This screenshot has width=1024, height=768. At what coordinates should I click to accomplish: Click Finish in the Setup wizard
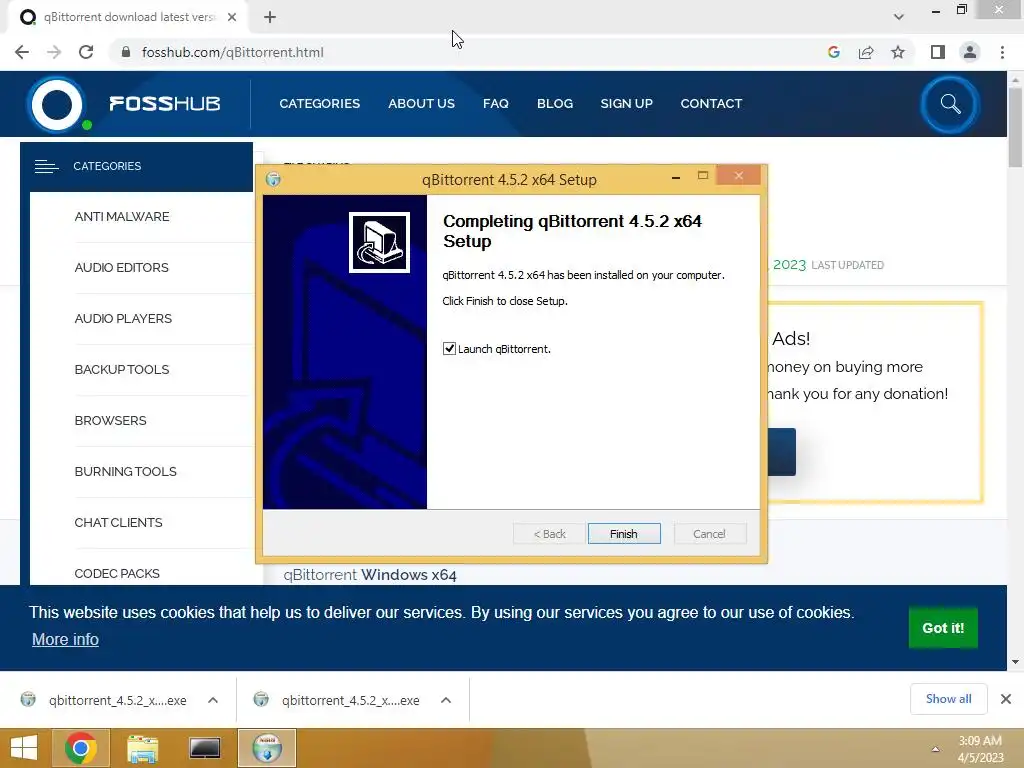[624, 534]
